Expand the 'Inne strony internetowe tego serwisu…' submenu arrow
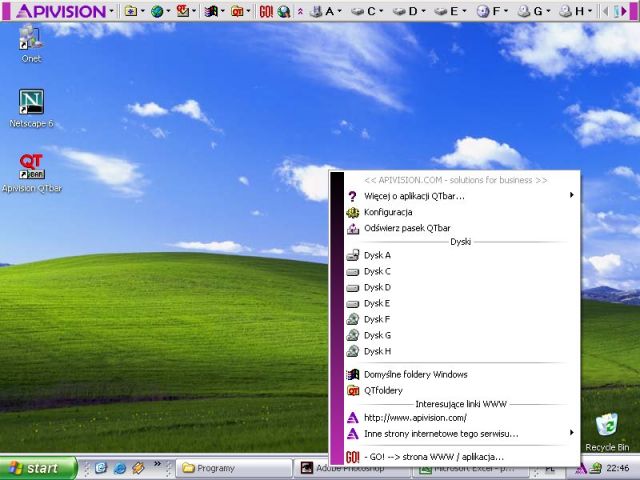This screenshot has height=480, width=640. click(572, 432)
